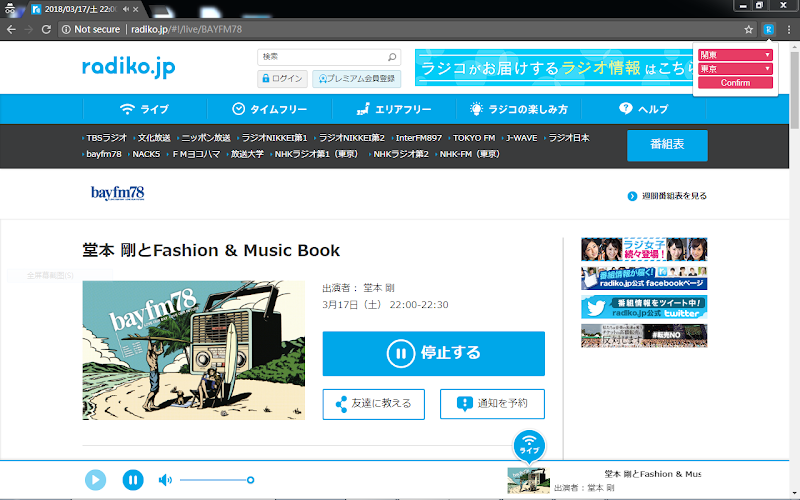Open TOKYO FM station link
The width and height of the screenshot is (800, 500).
point(474,138)
